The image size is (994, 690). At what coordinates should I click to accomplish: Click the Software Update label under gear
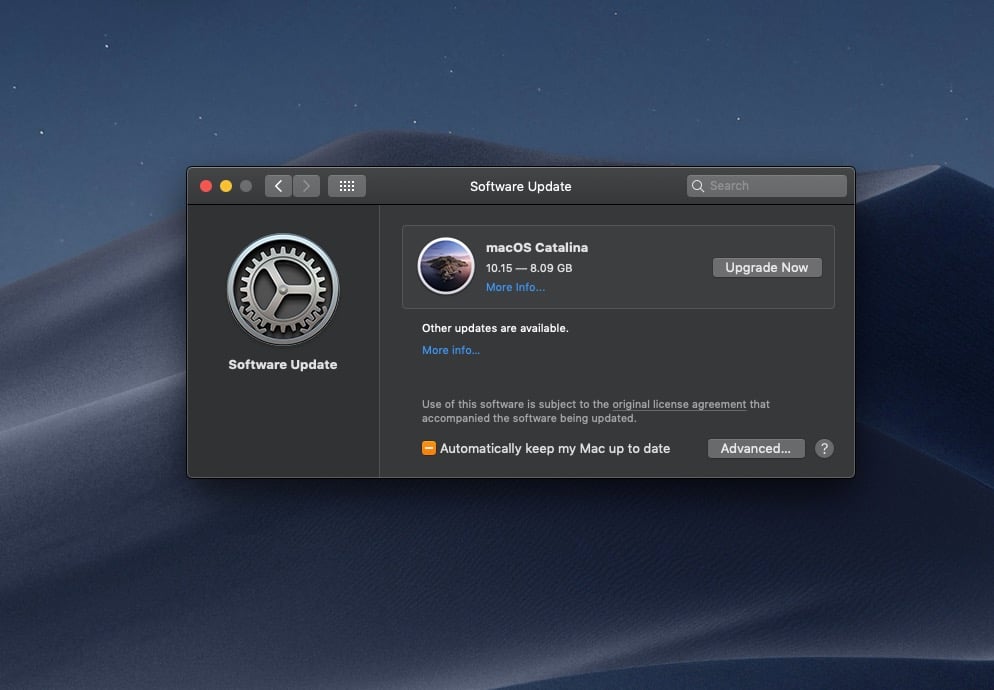pyautogui.click(x=283, y=365)
